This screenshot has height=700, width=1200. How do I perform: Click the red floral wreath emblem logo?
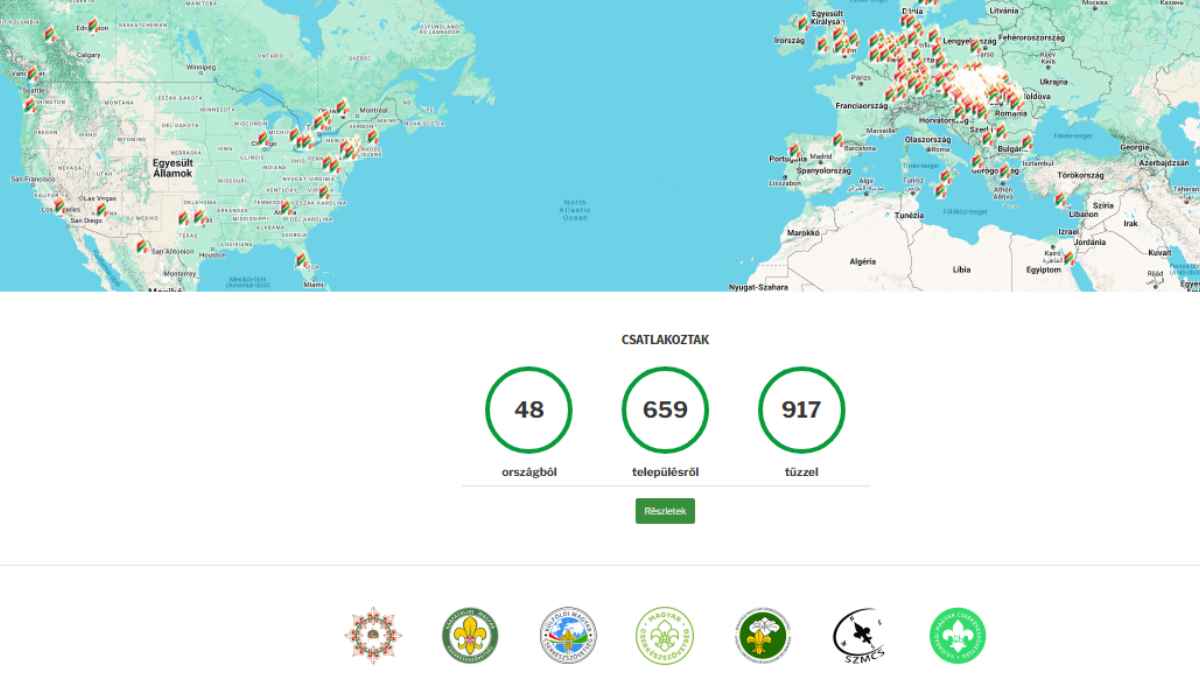click(x=373, y=634)
